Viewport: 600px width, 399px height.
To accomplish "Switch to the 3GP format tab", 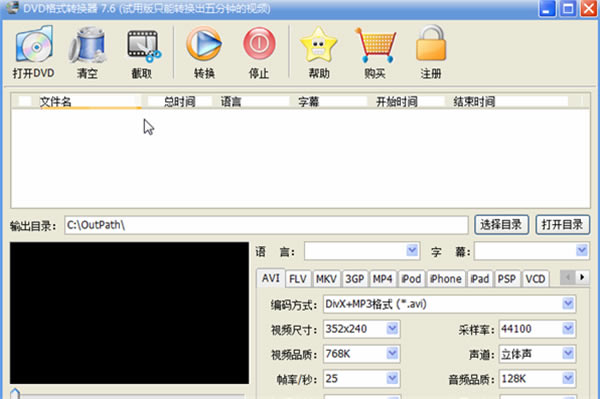I will click(x=355, y=279).
